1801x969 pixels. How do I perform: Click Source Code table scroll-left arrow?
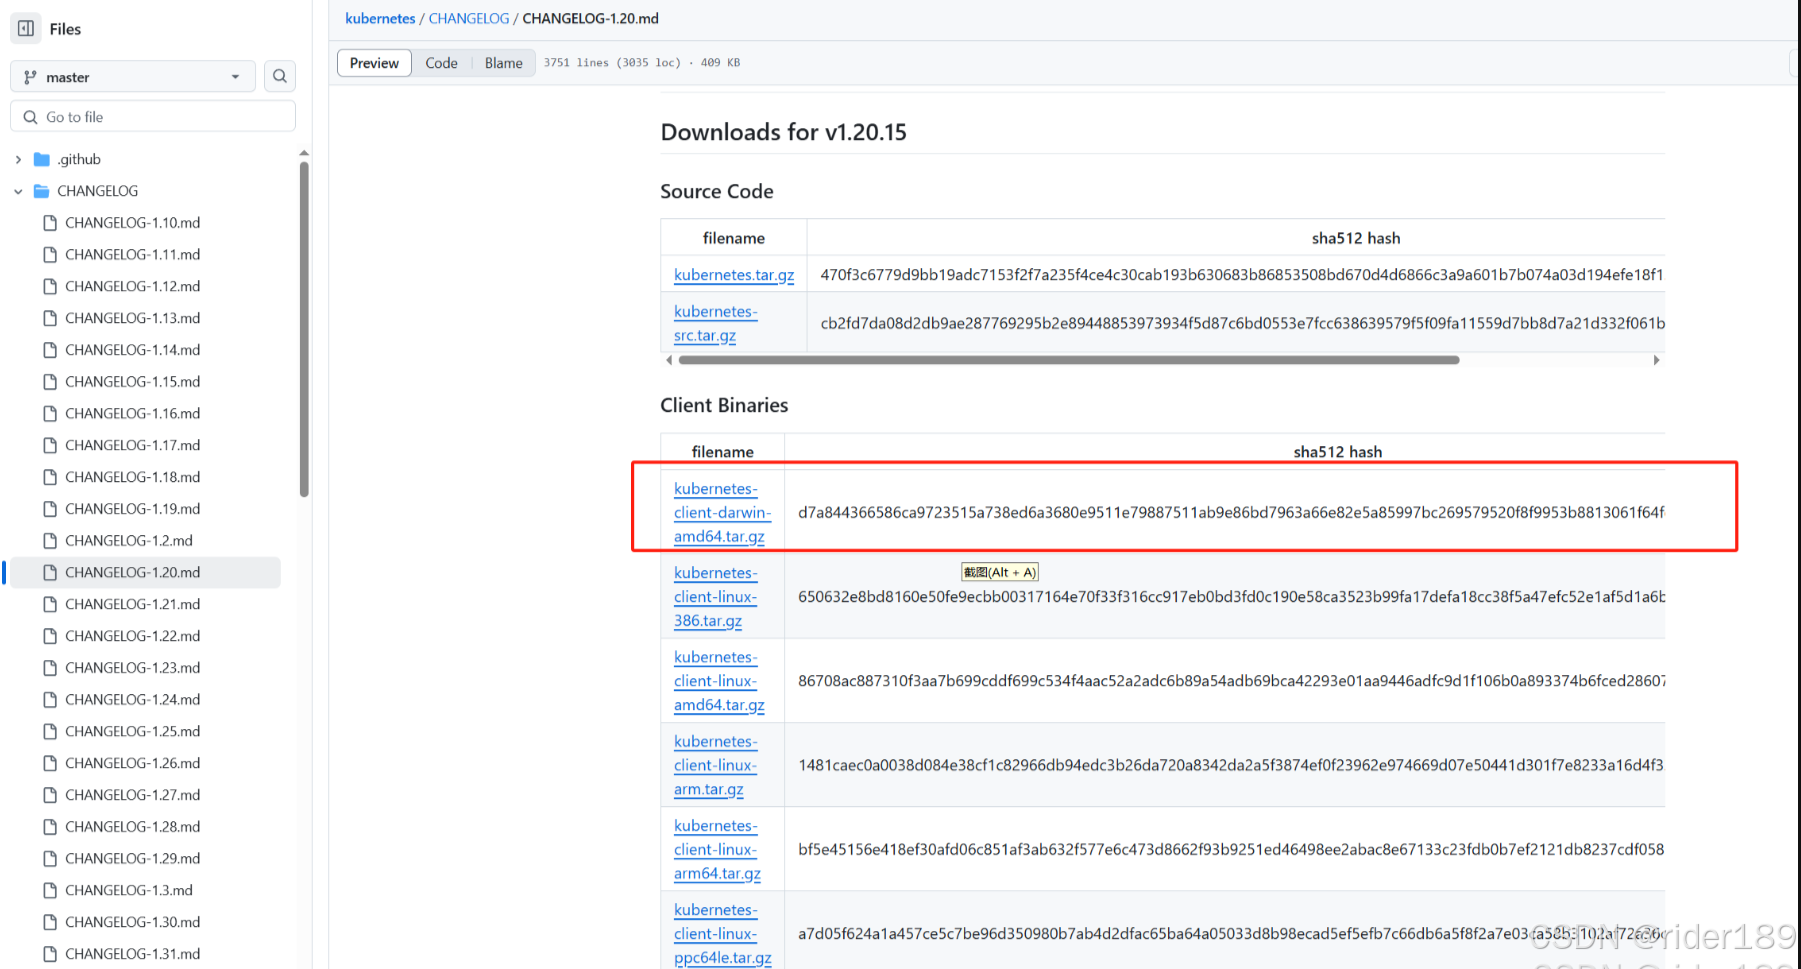click(669, 360)
